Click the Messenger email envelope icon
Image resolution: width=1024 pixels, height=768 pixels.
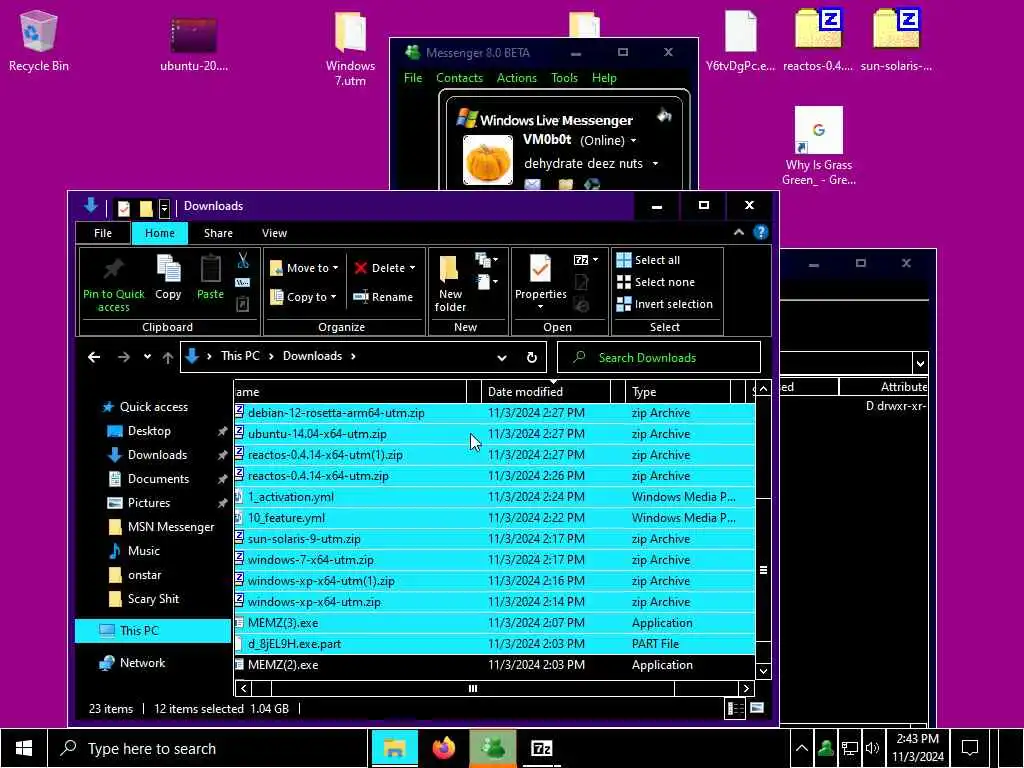coord(532,185)
